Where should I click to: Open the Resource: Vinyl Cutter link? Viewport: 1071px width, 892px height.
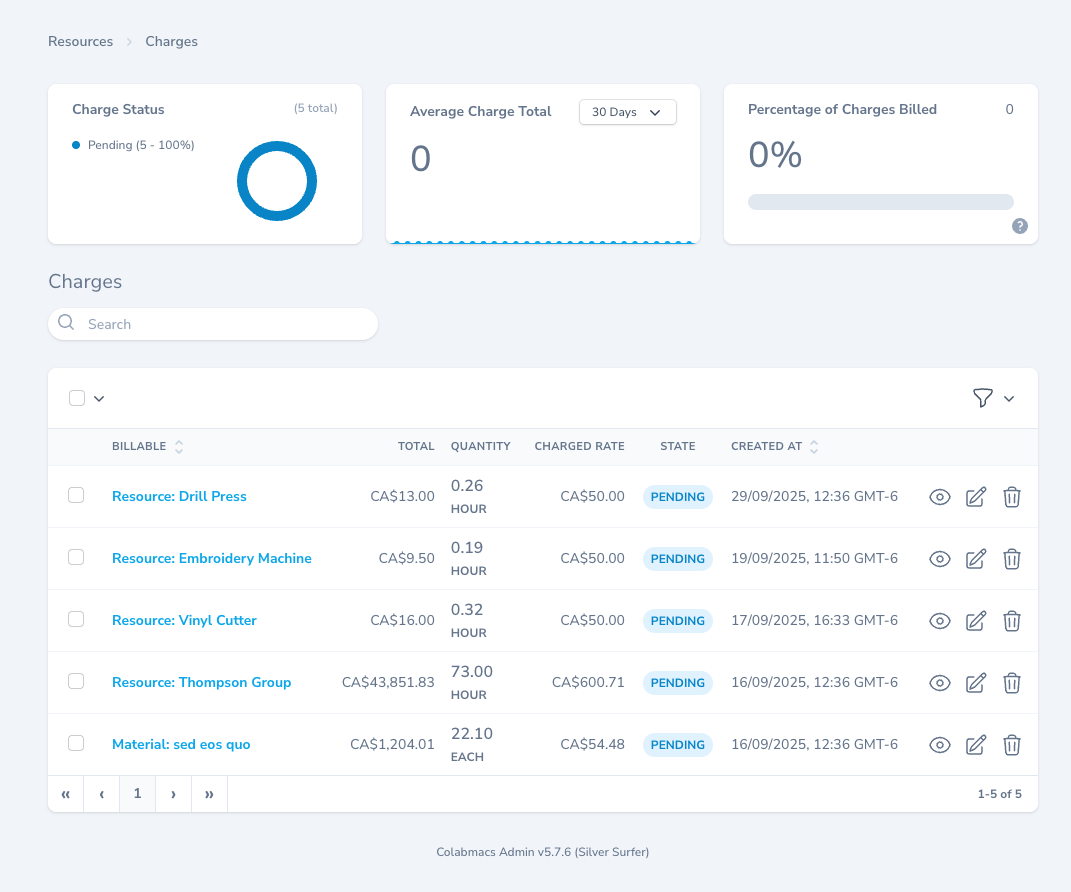184,620
